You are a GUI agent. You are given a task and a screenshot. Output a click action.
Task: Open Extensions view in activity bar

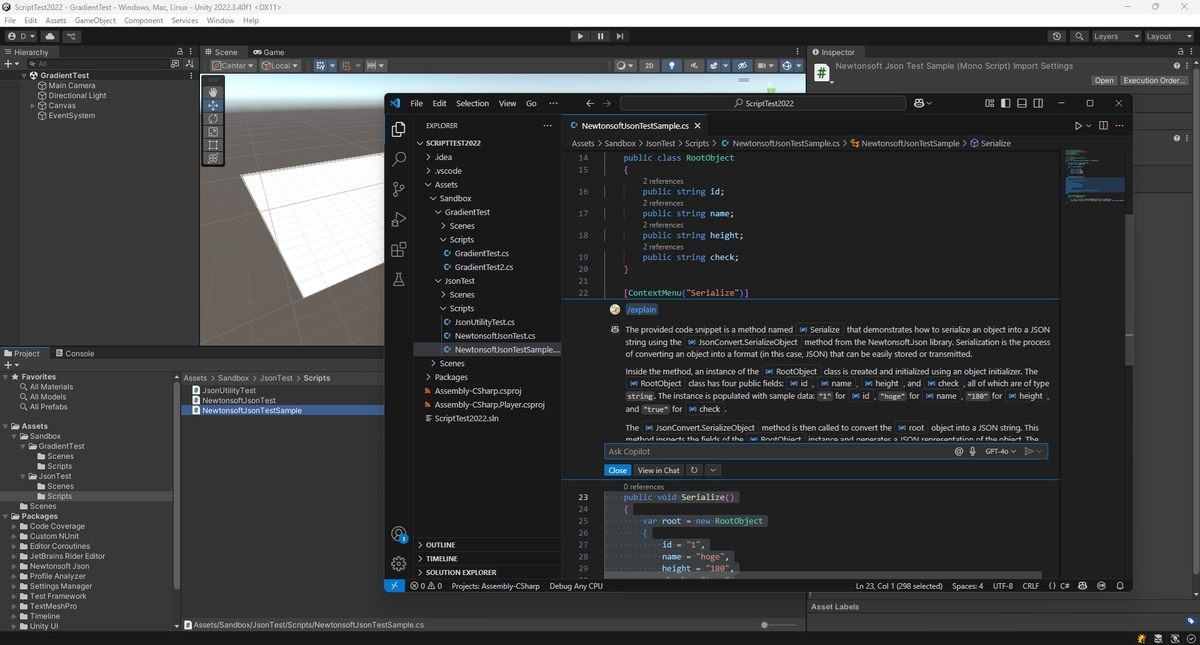click(399, 250)
